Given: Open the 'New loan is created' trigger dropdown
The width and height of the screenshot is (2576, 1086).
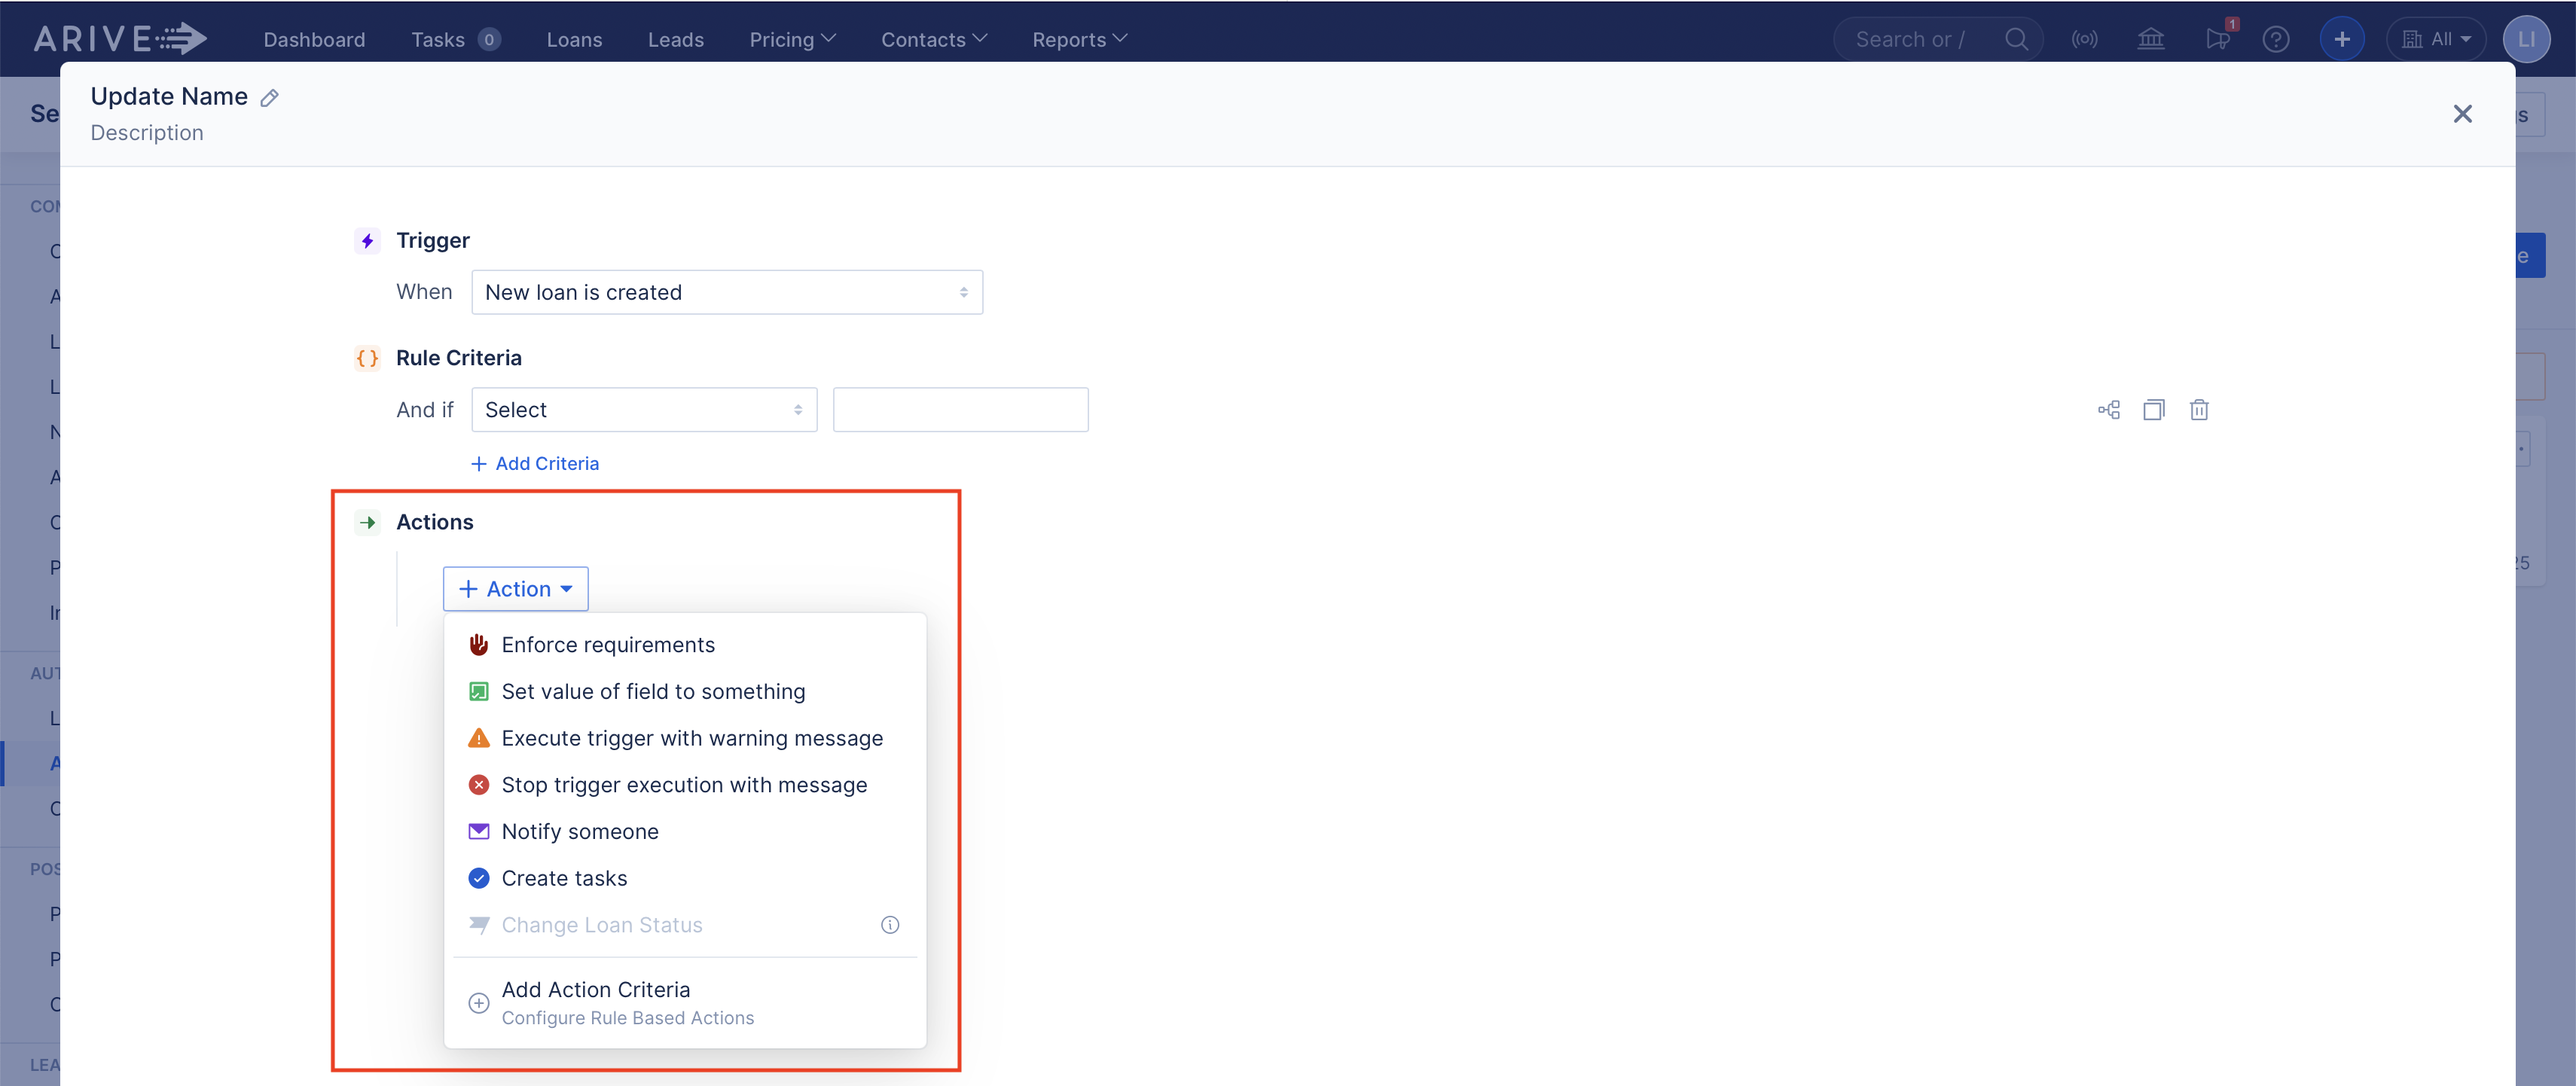Looking at the screenshot, I should [x=727, y=291].
